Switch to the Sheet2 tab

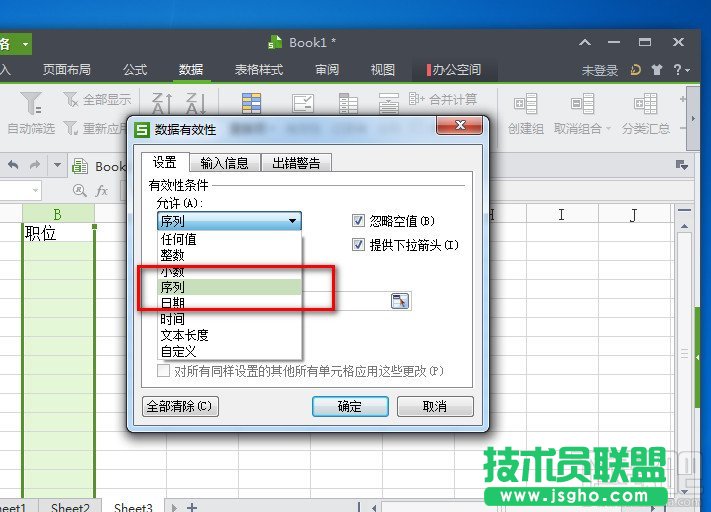coord(70,507)
